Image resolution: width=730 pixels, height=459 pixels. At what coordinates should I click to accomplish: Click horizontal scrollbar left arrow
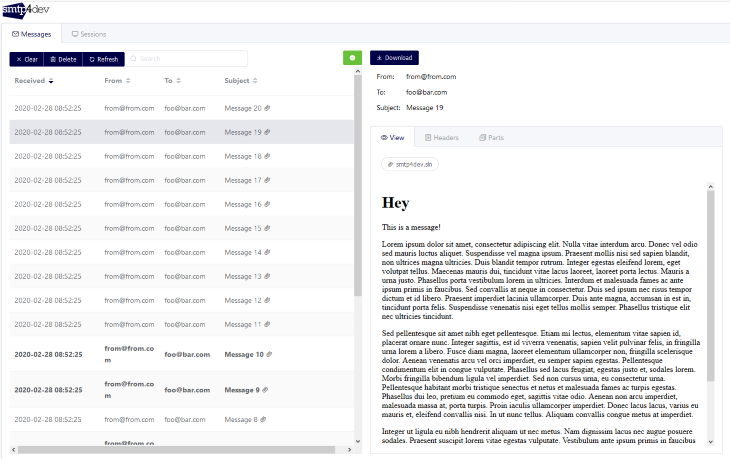click(x=14, y=450)
